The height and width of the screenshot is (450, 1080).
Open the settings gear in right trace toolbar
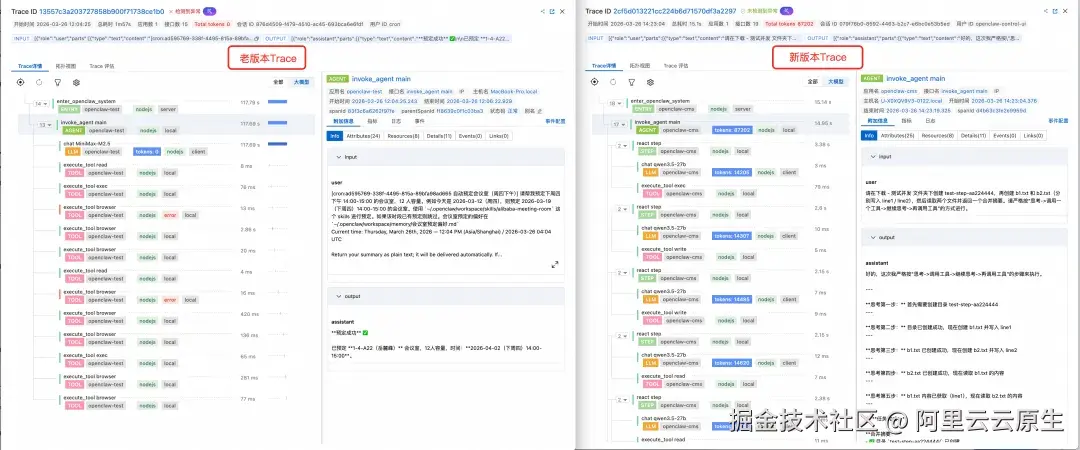(x=650, y=82)
